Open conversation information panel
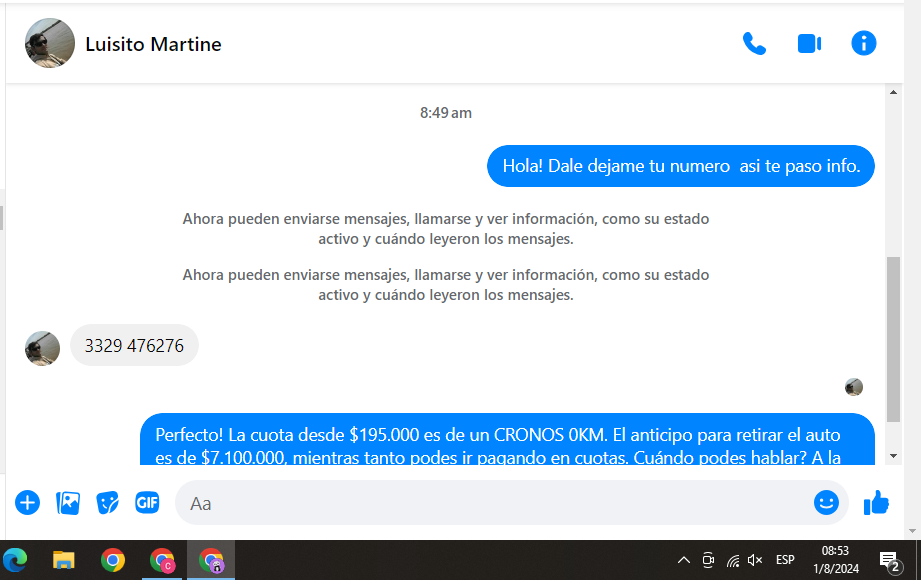The height and width of the screenshot is (580, 921). (863, 43)
